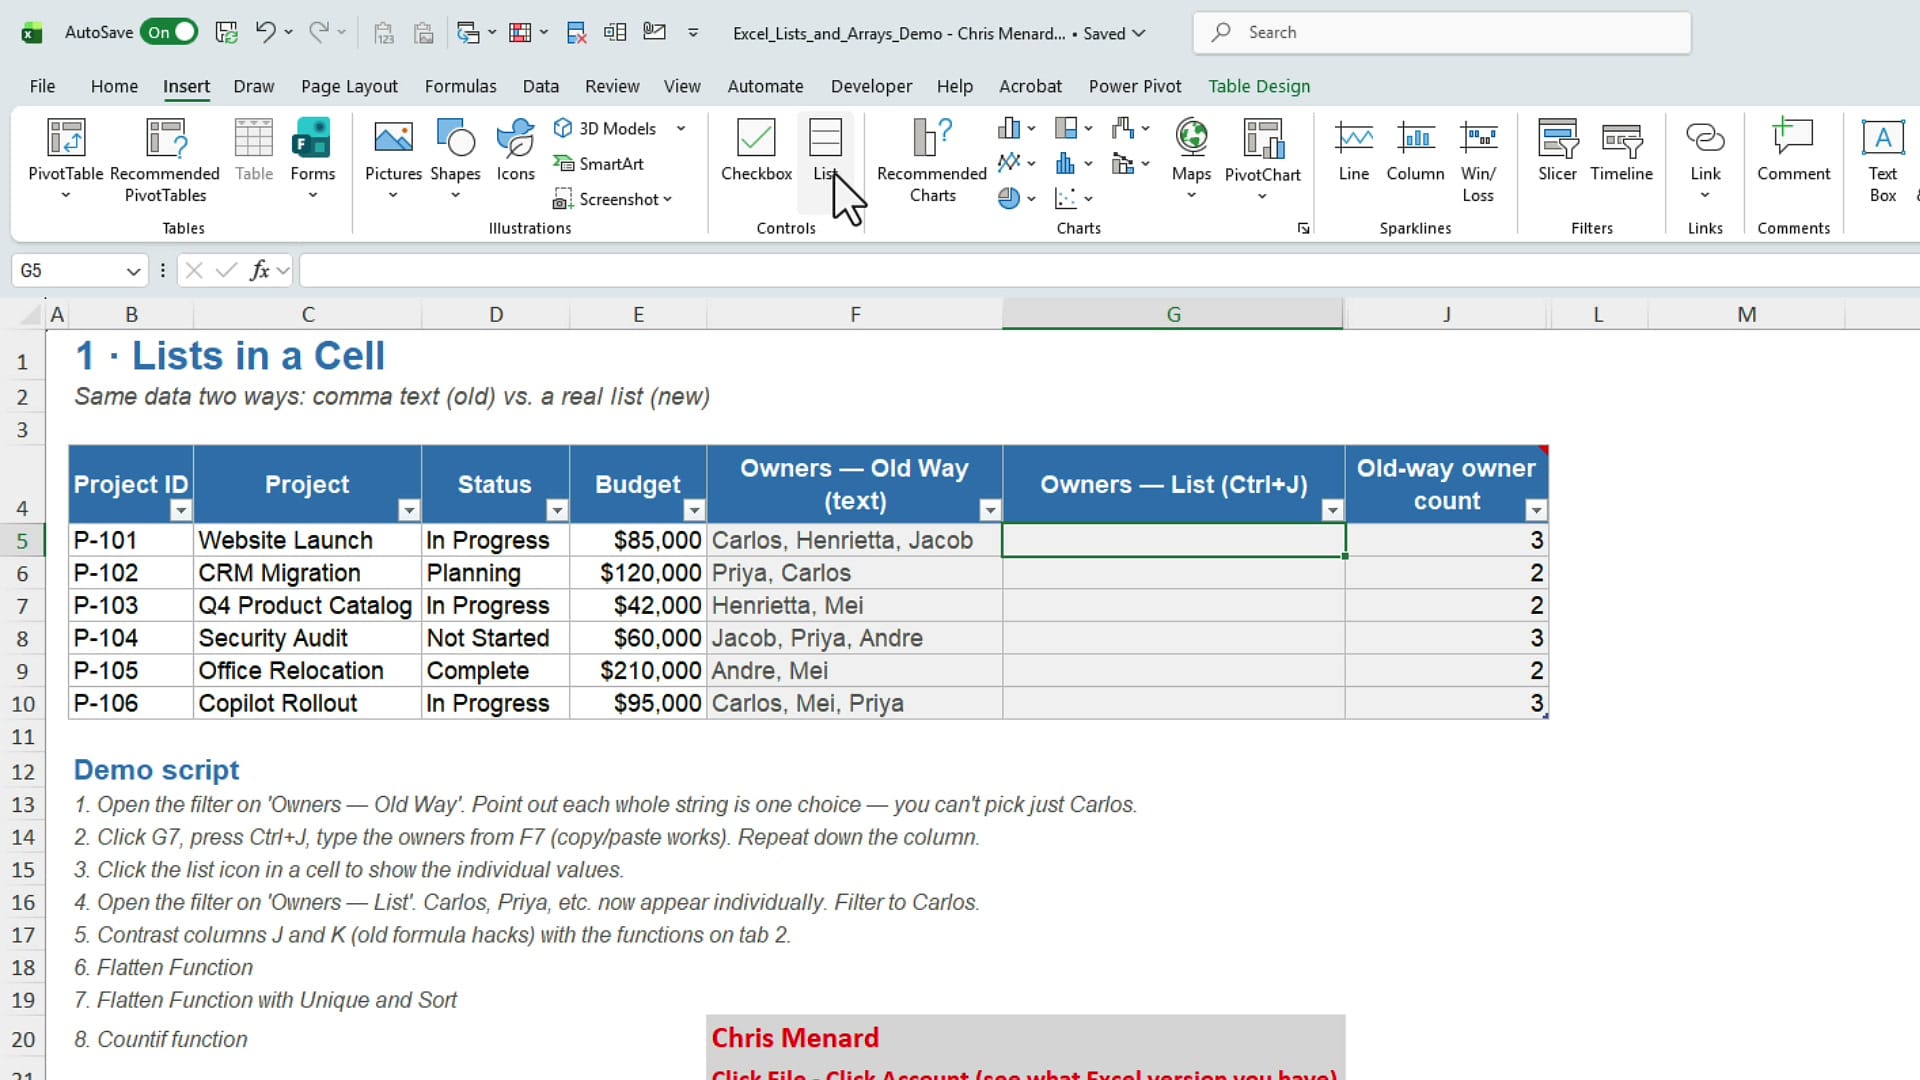The image size is (1920, 1080).
Task: Insert a Line sparkline
Action: (1354, 150)
